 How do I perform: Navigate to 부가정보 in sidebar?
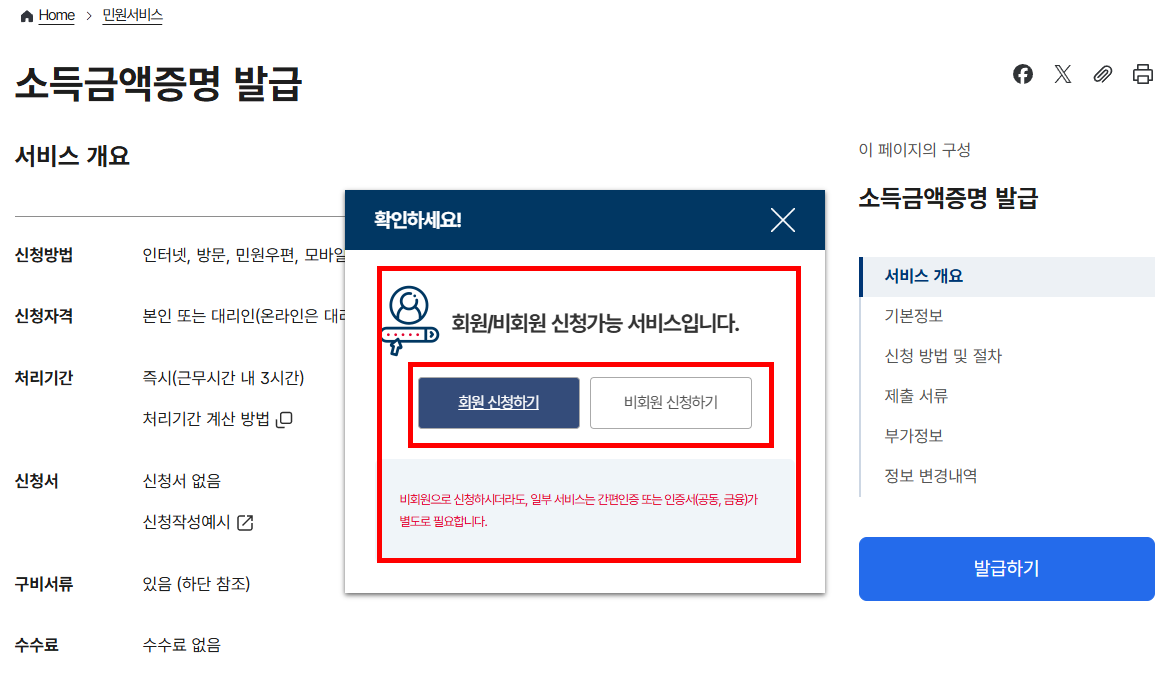pyautogui.click(x=913, y=436)
